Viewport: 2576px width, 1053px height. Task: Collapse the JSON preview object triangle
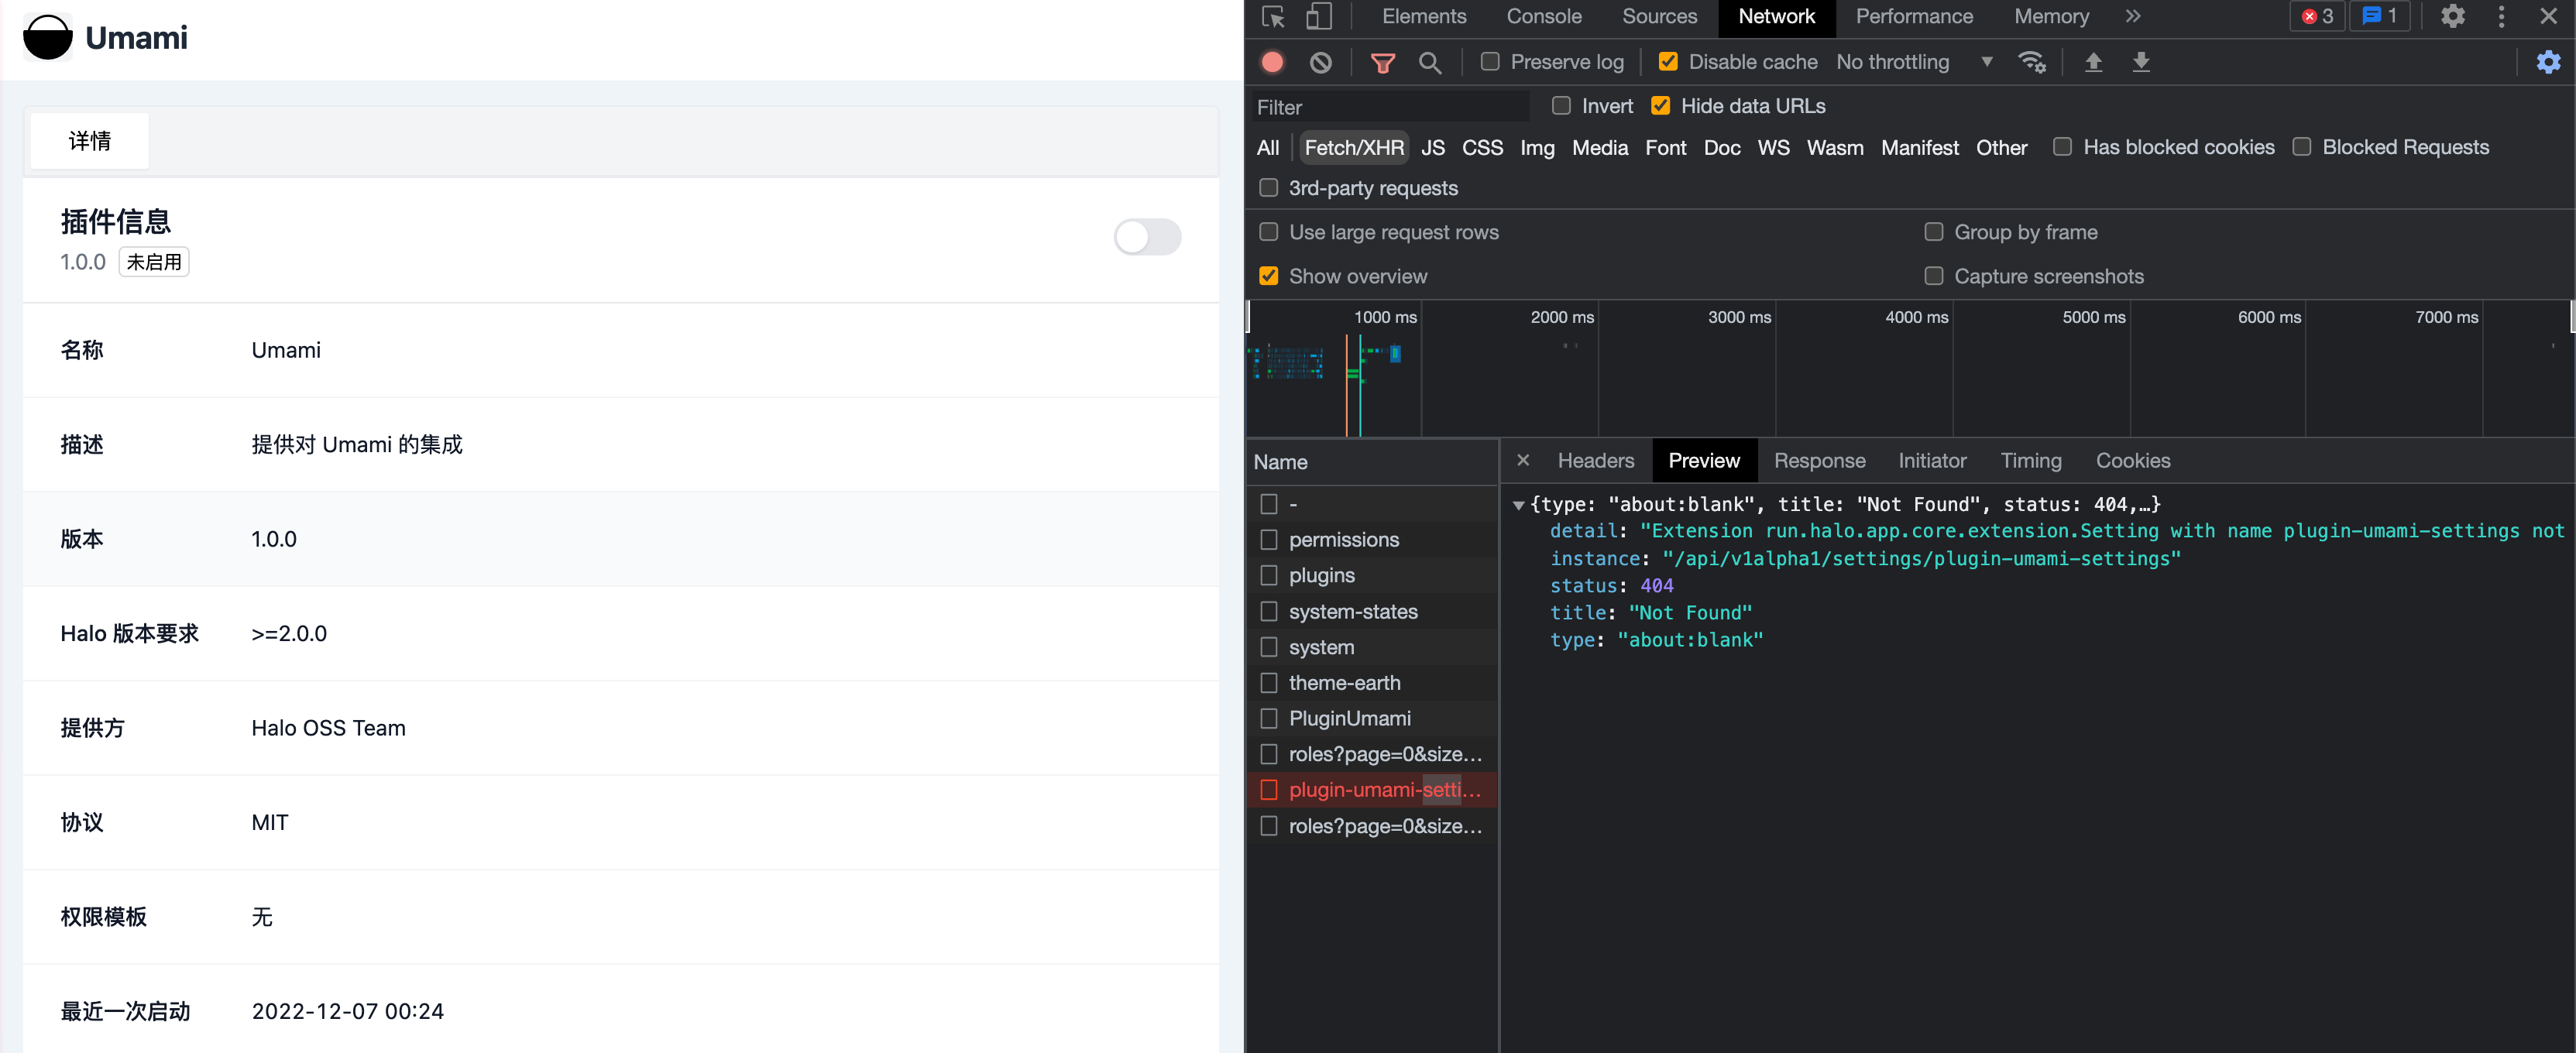[1518, 505]
